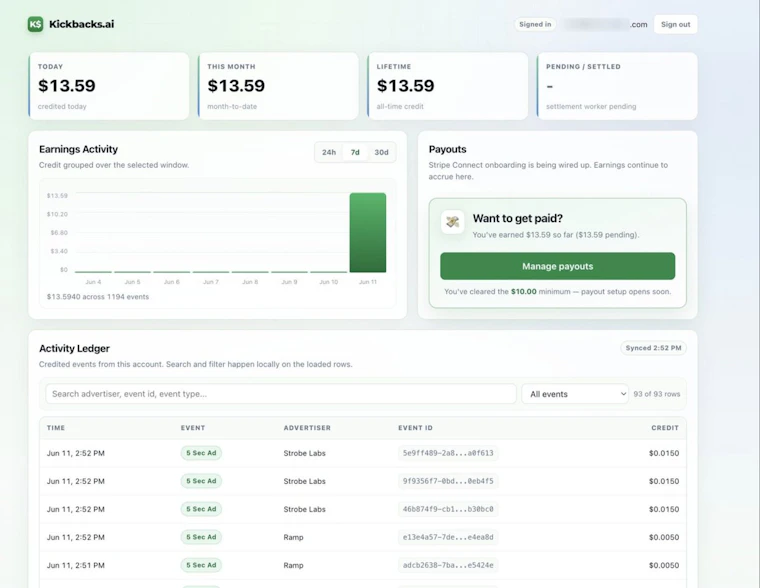The image size is (760, 588).
Task: Click the THIS MONTH earnings card
Action: (x=278, y=86)
